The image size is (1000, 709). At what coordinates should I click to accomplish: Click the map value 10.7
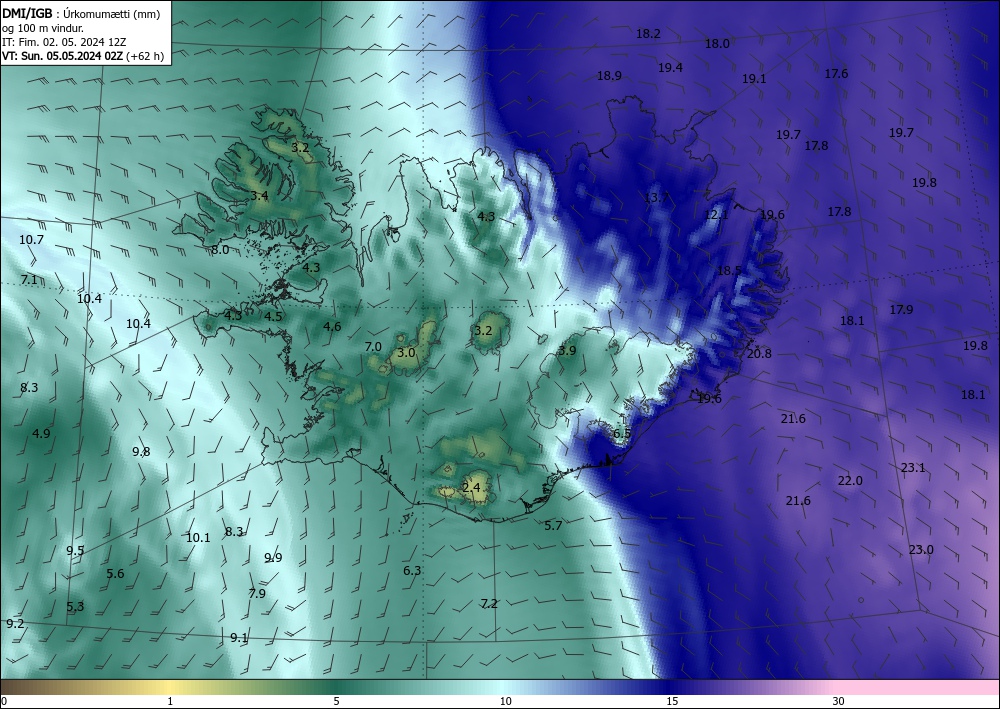click(x=31, y=240)
